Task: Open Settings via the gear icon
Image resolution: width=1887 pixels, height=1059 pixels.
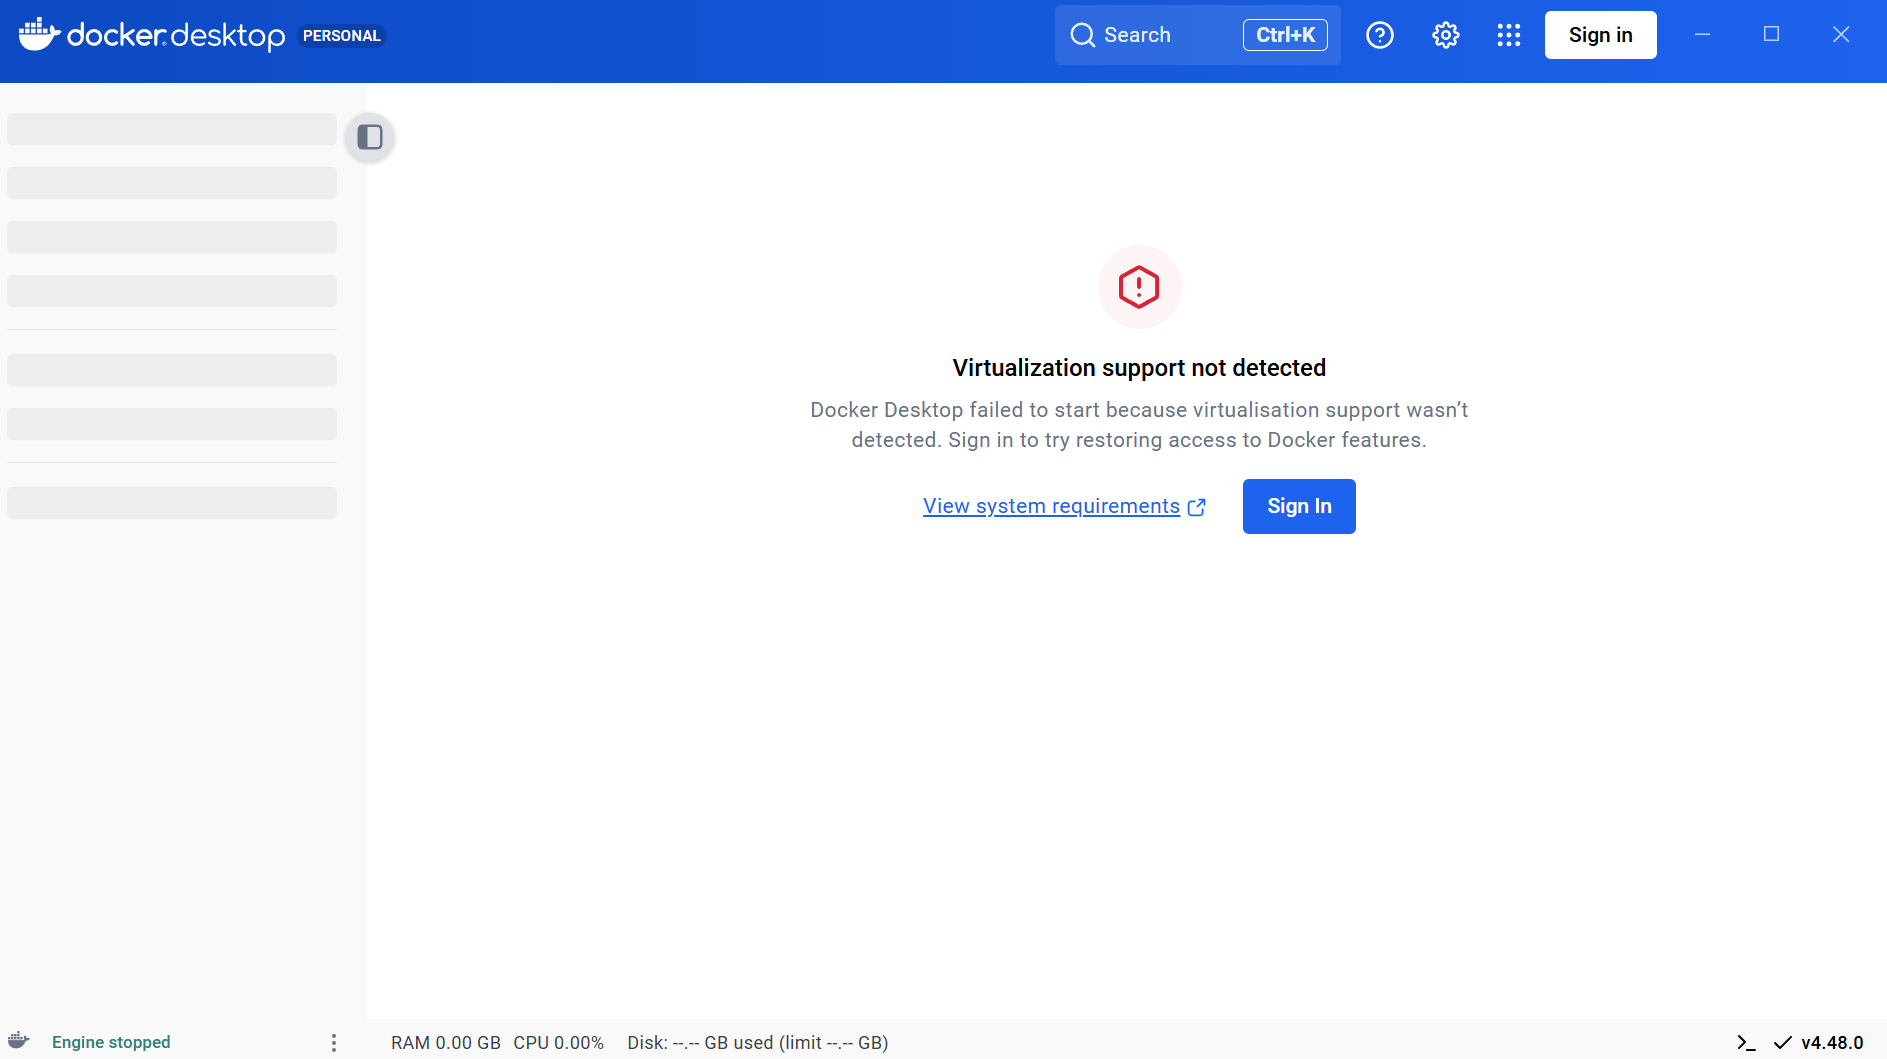Action: click(x=1446, y=35)
